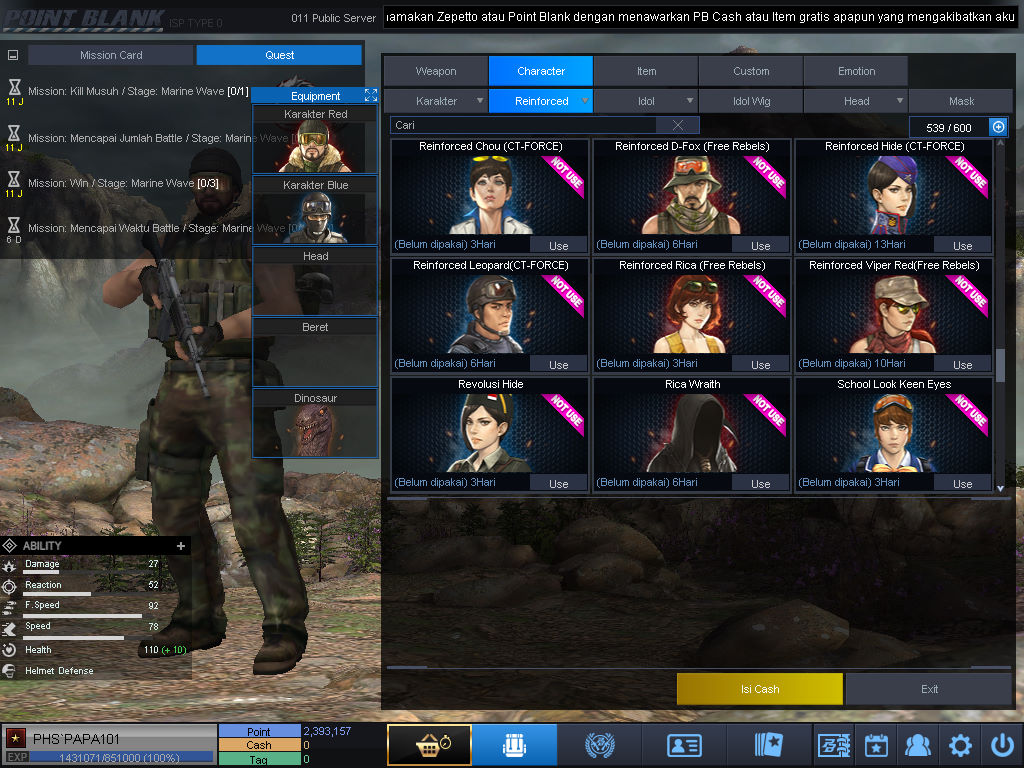
Task: Toggle Equipment panel fullscreen arrows
Action: [370, 95]
